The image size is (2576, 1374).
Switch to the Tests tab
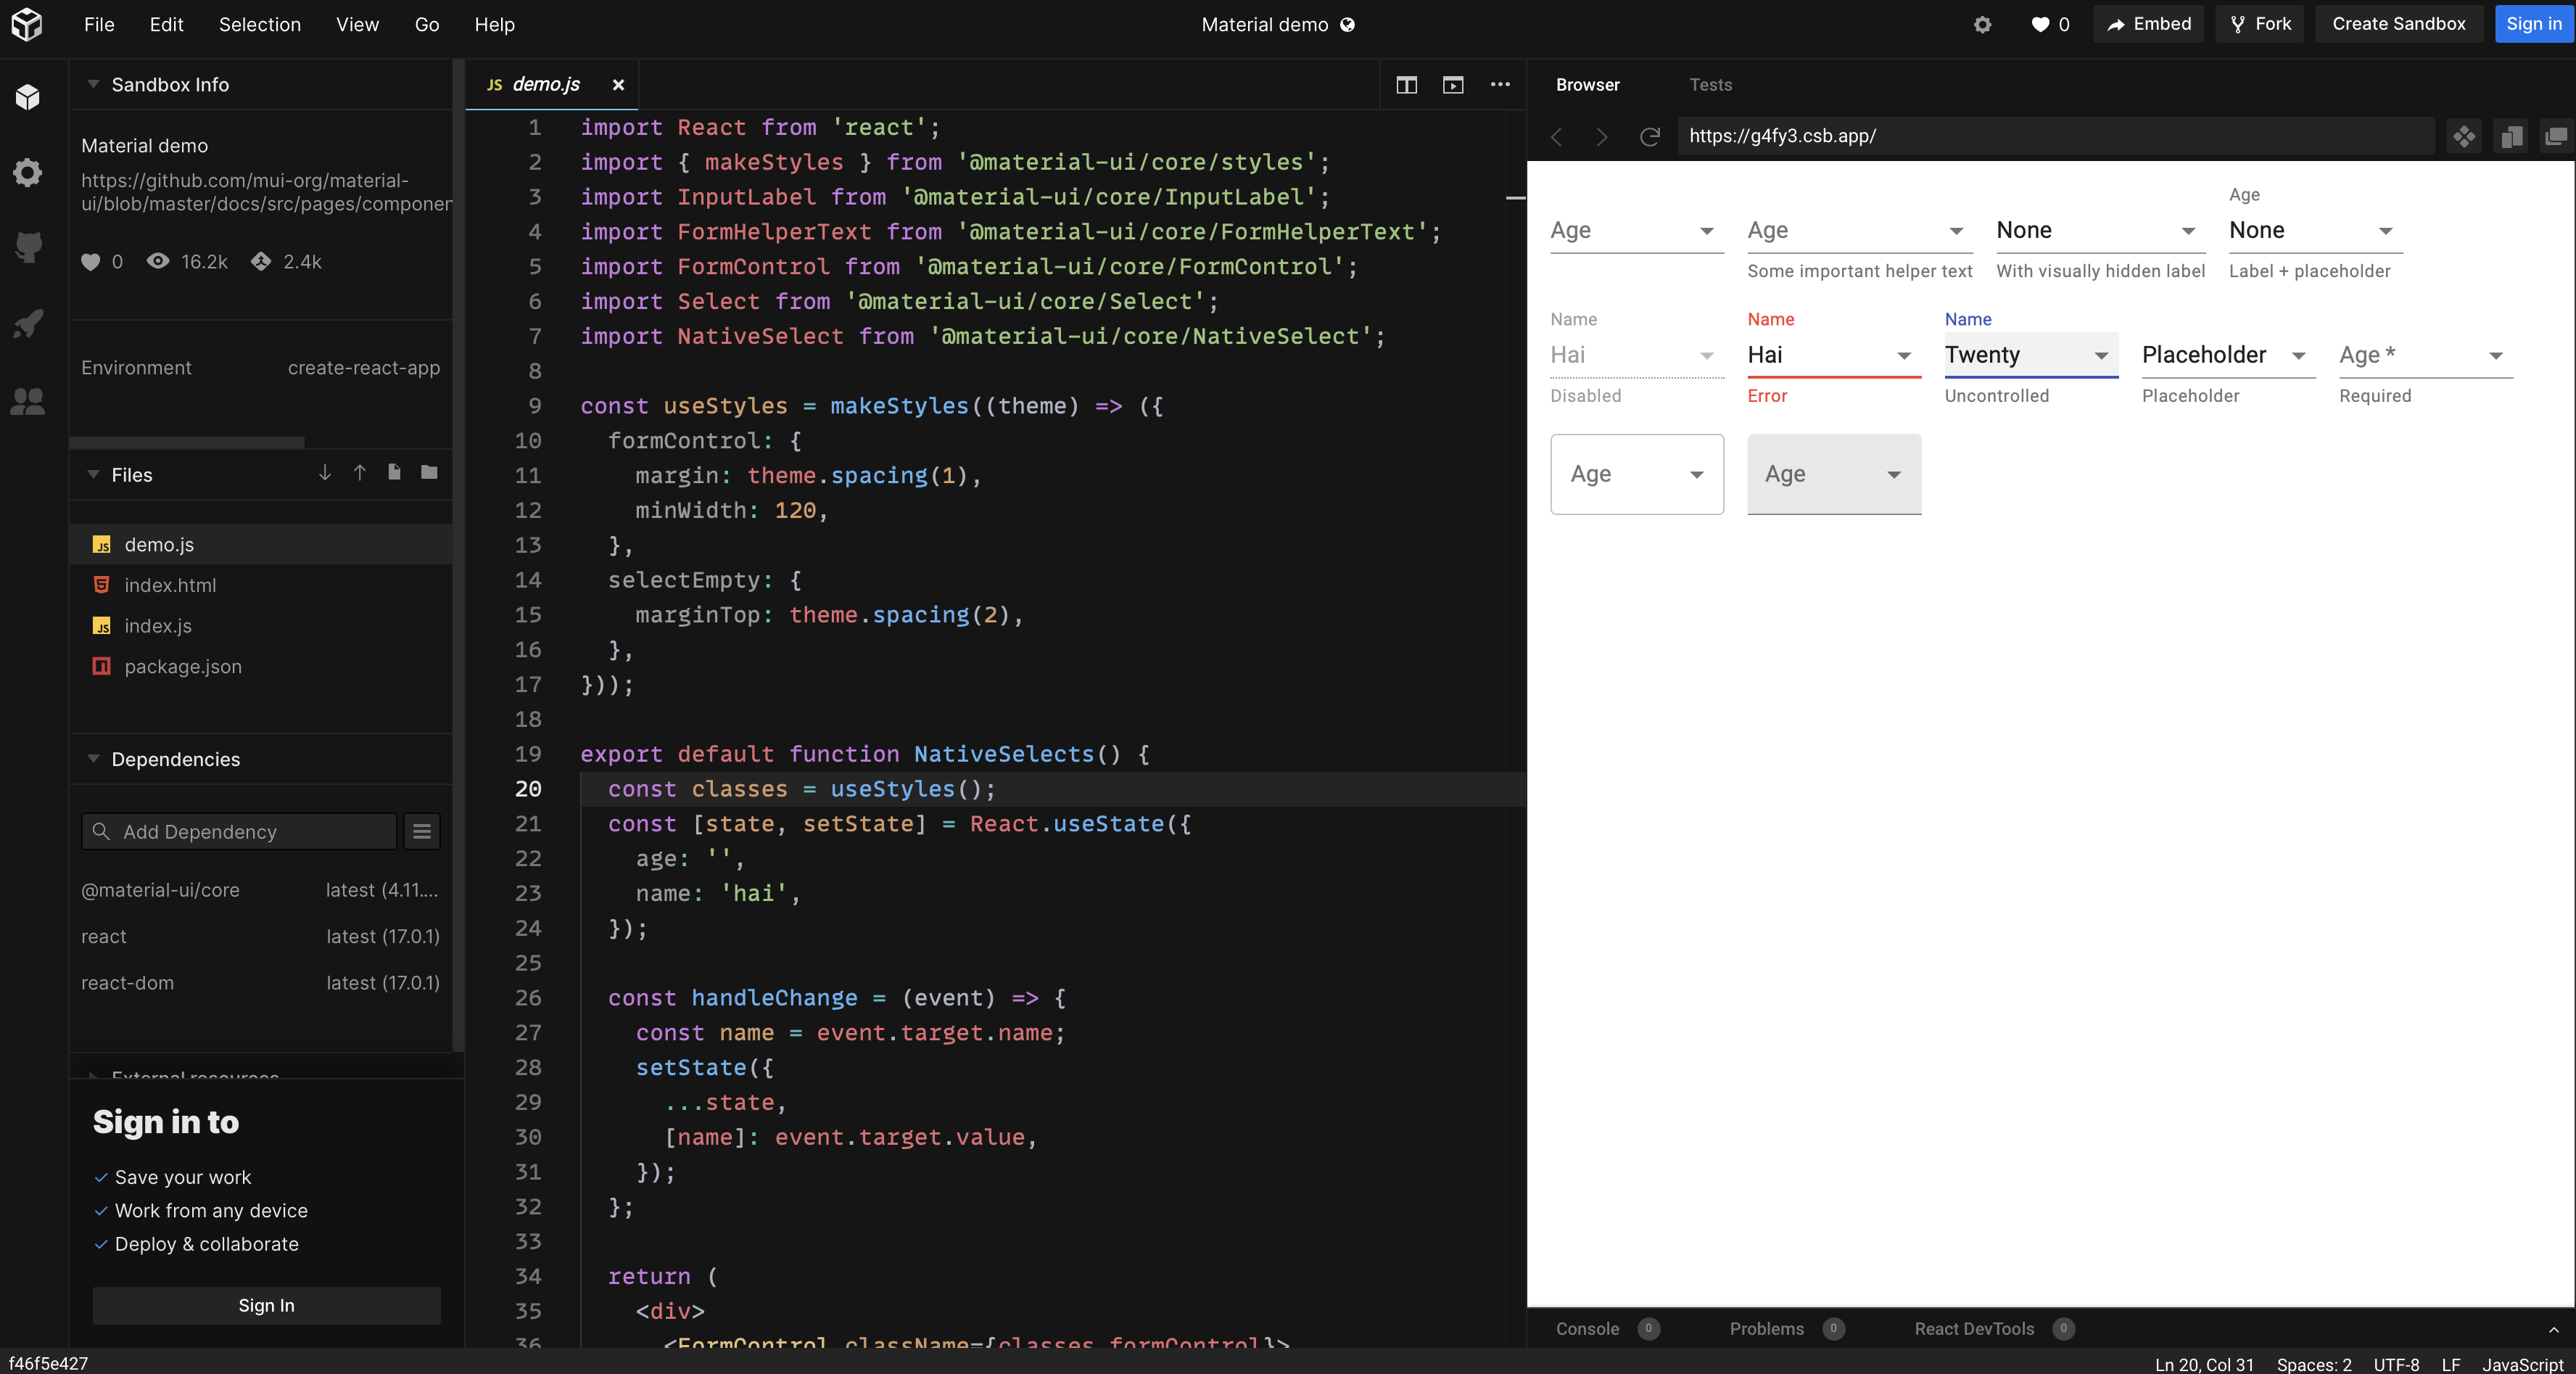pos(1711,85)
